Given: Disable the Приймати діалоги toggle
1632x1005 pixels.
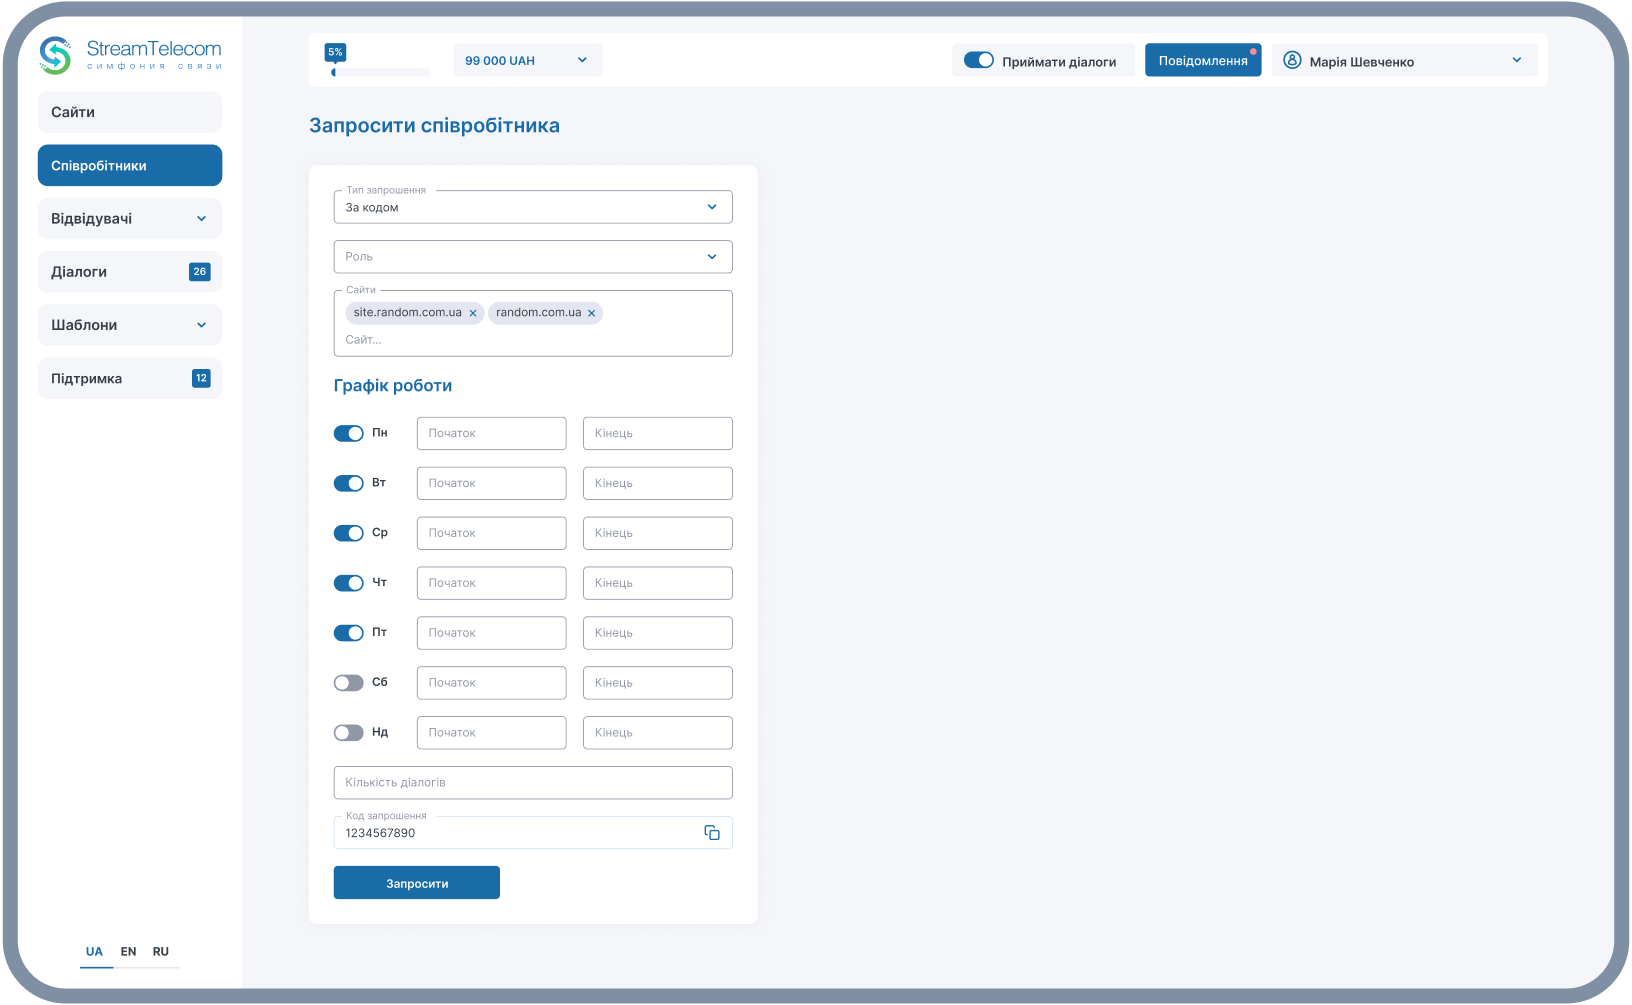Looking at the screenshot, I should coord(978,61).
